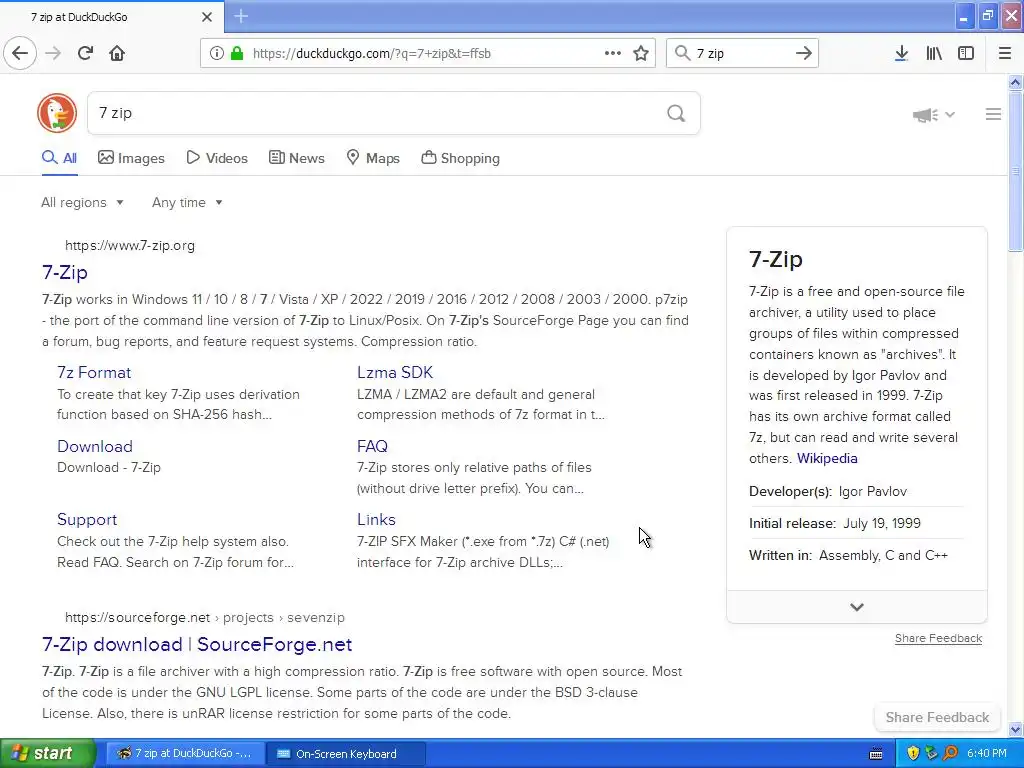Viewport: 1024px width, 768px height.
Task: Switch to the All results tab
Action: pyautogui.click(x=59, y=158)
